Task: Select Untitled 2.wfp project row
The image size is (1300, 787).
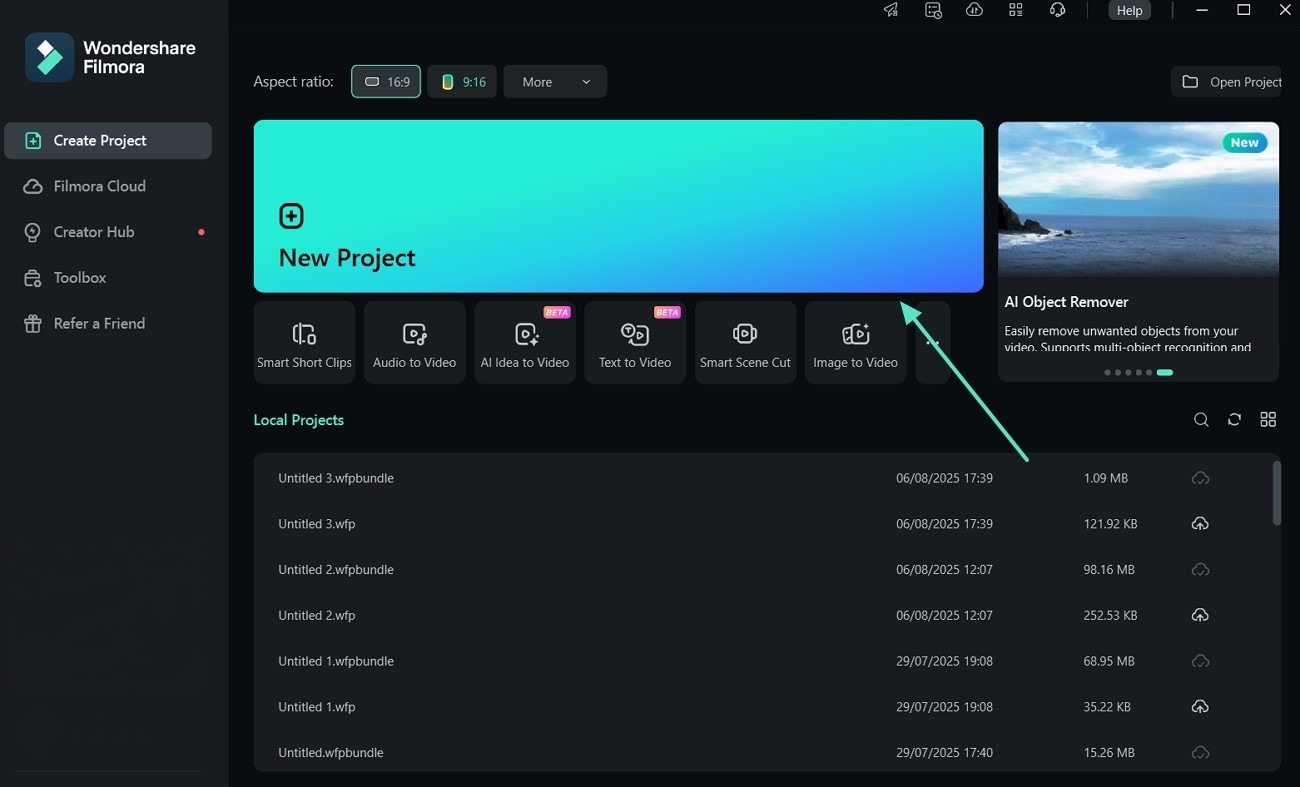Action: 762,616
